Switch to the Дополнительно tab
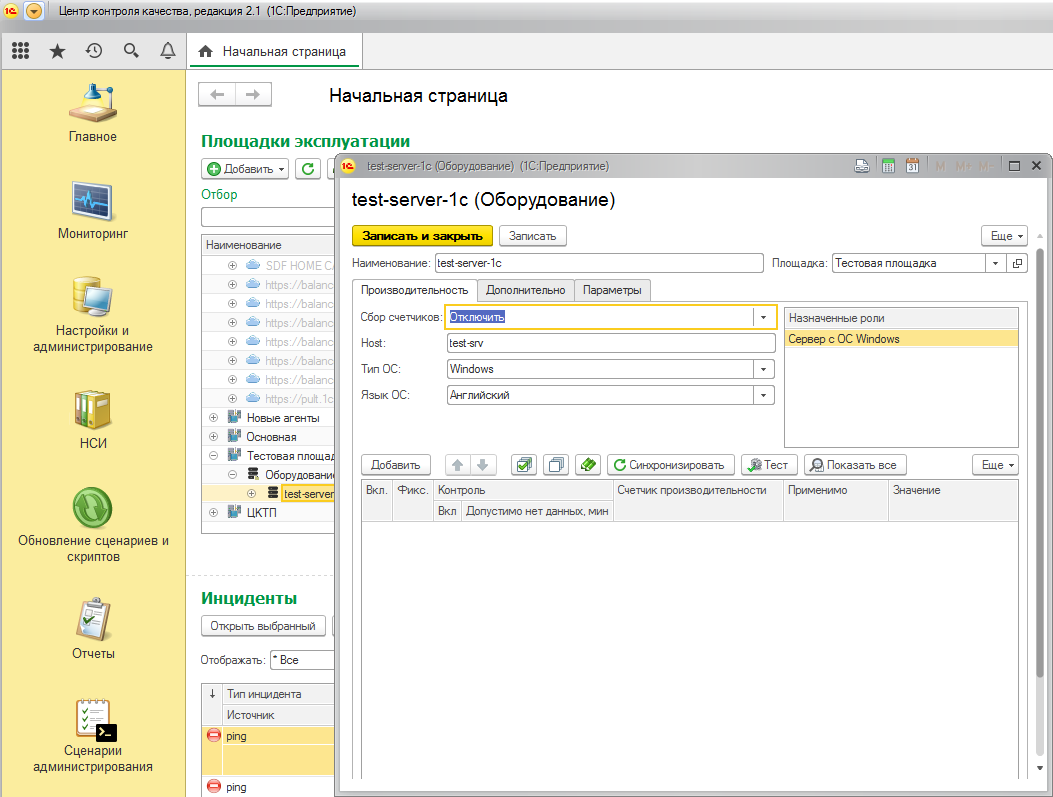Image resolution: width=1053 pixels, height=797 pixels. [525, 290]
